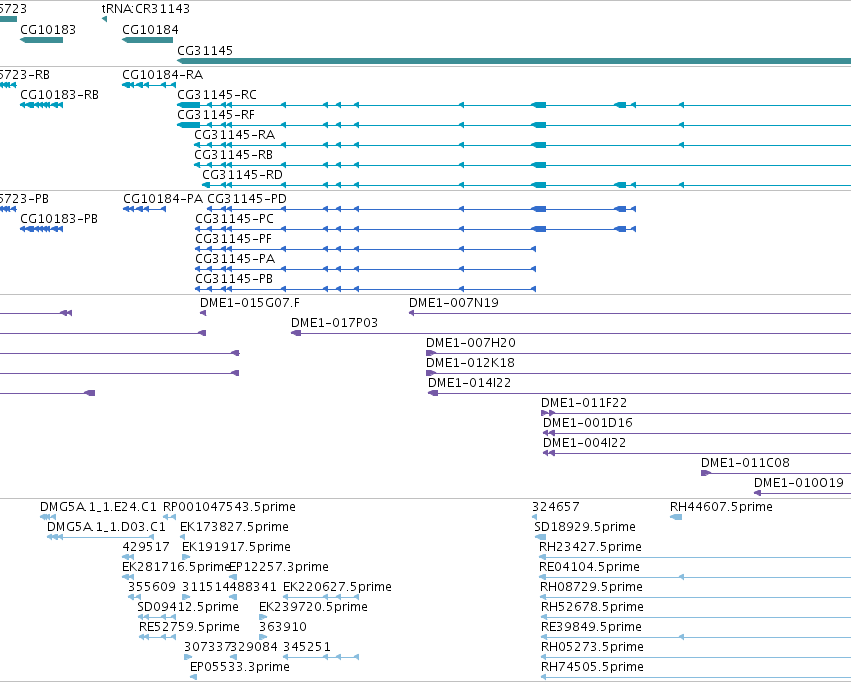This screenshot has width=851, height=682.
Task: Click the CG31145 gene label
Action: 205,50
